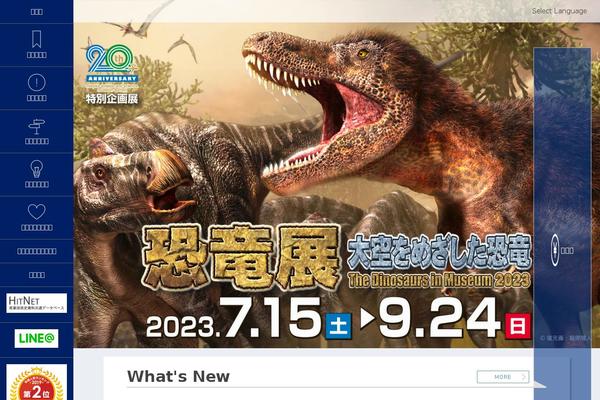Open the topmost sidebar menu item
Viewport: 600px width, 400px height.
(36, 12)
